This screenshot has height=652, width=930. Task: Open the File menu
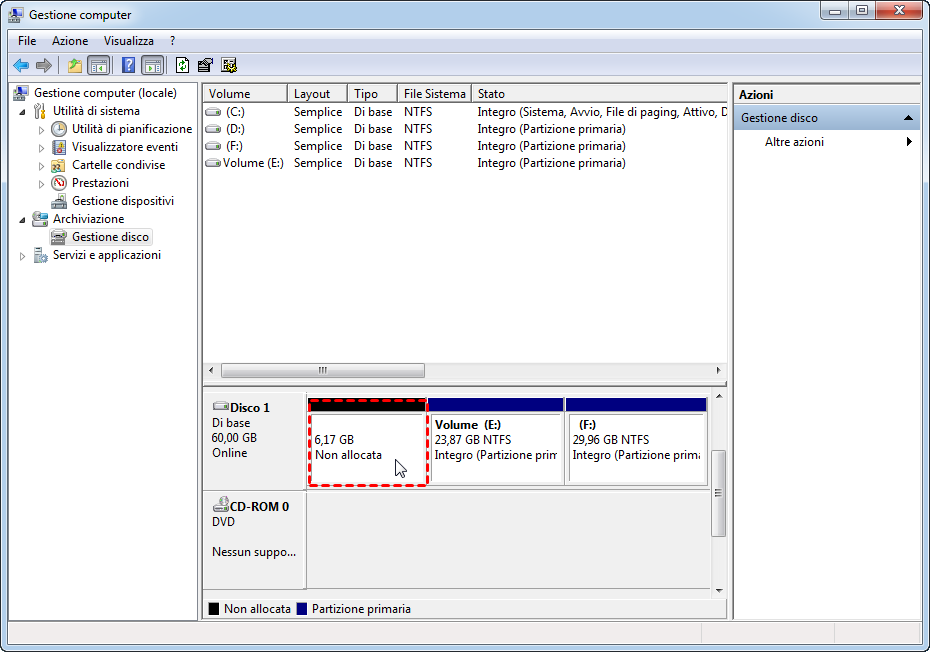point(27,41)
